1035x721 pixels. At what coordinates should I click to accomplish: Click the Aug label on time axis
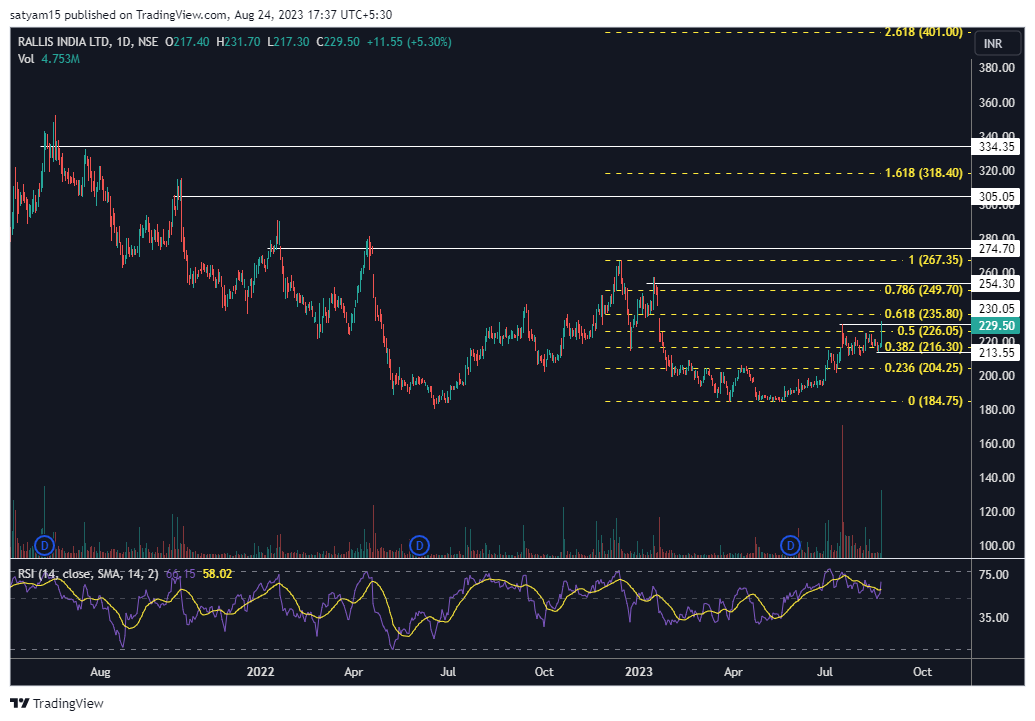[100, 671]
